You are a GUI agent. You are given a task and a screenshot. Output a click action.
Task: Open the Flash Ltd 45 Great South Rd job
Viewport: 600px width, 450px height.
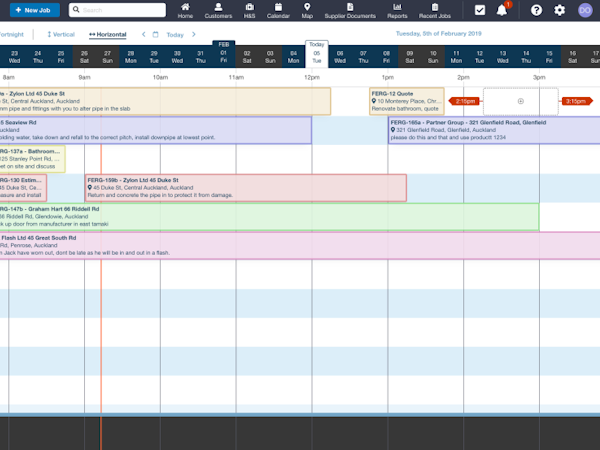point(300,245)
